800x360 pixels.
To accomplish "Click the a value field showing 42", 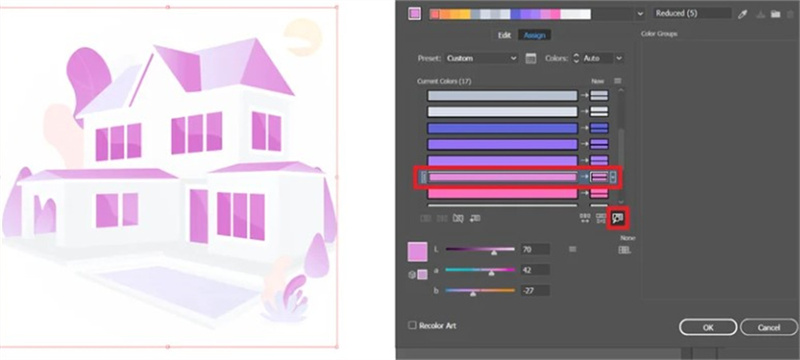I will click(x=535, y=270).
